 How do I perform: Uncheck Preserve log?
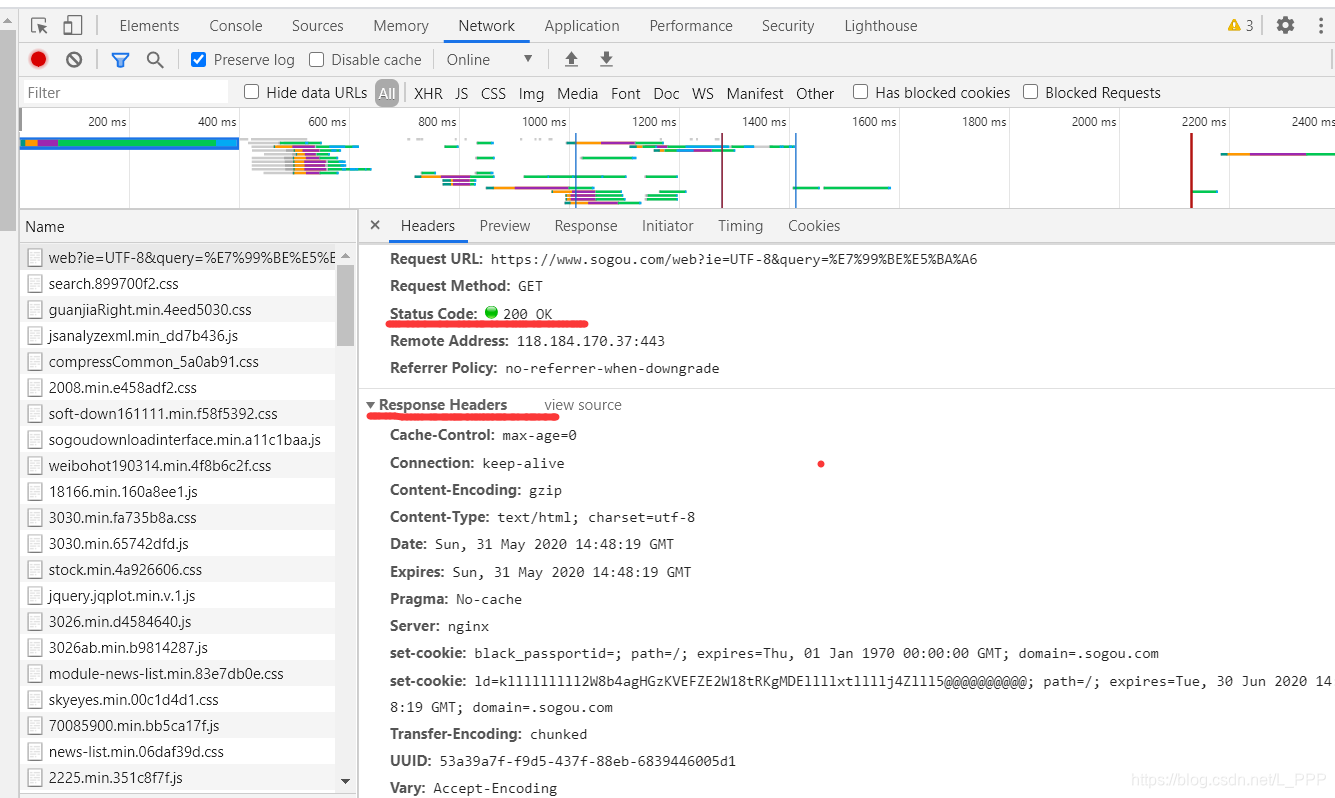tap(198, 60)
